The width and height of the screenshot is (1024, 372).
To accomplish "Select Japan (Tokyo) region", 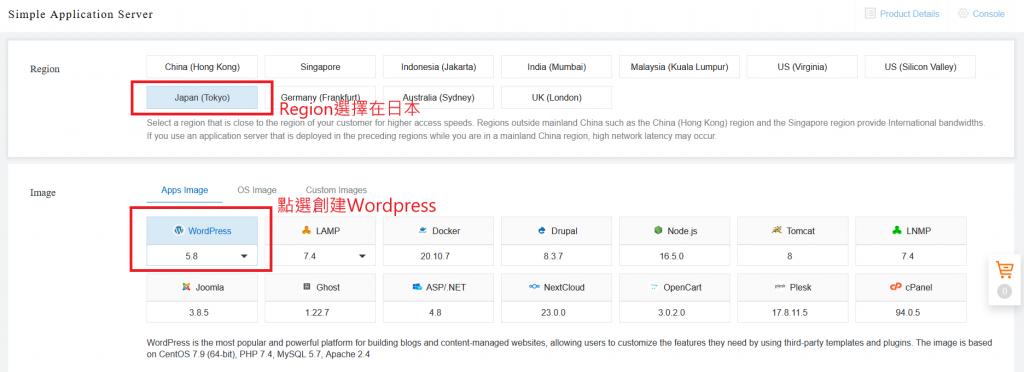I will tap(202, 98).
